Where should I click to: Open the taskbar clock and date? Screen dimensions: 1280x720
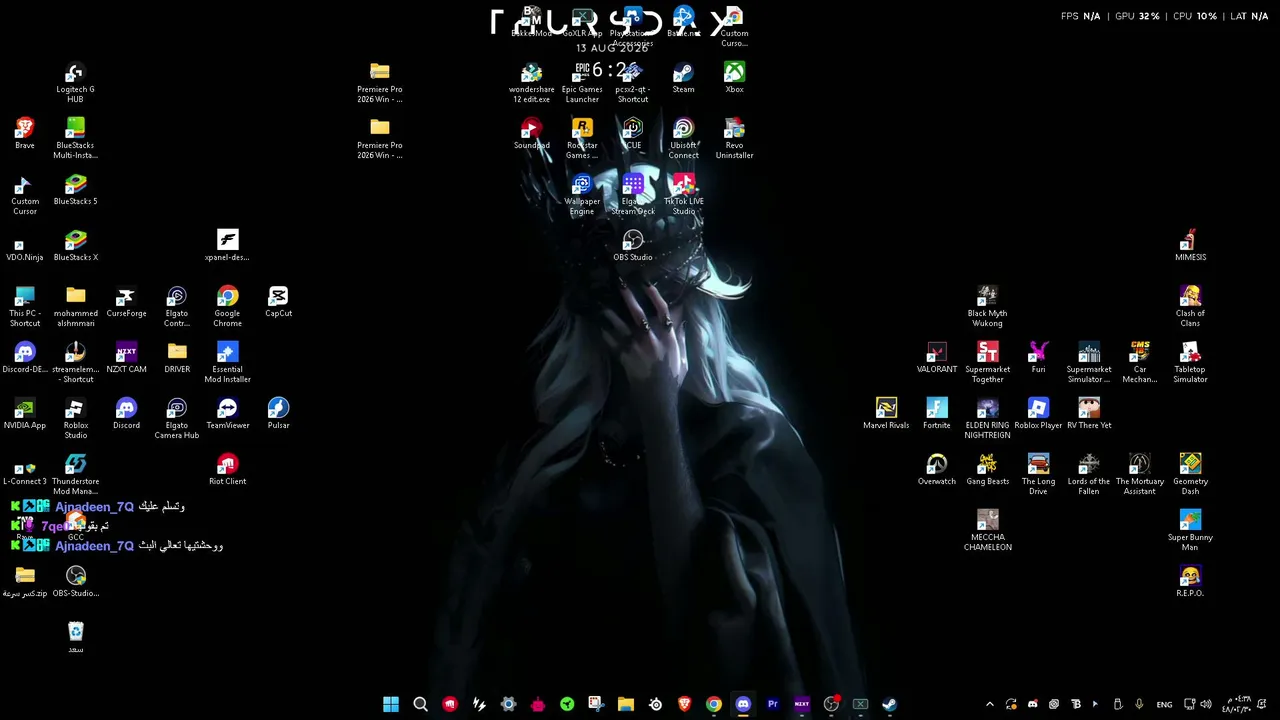pyautogui.click(x=1238, y=704)
